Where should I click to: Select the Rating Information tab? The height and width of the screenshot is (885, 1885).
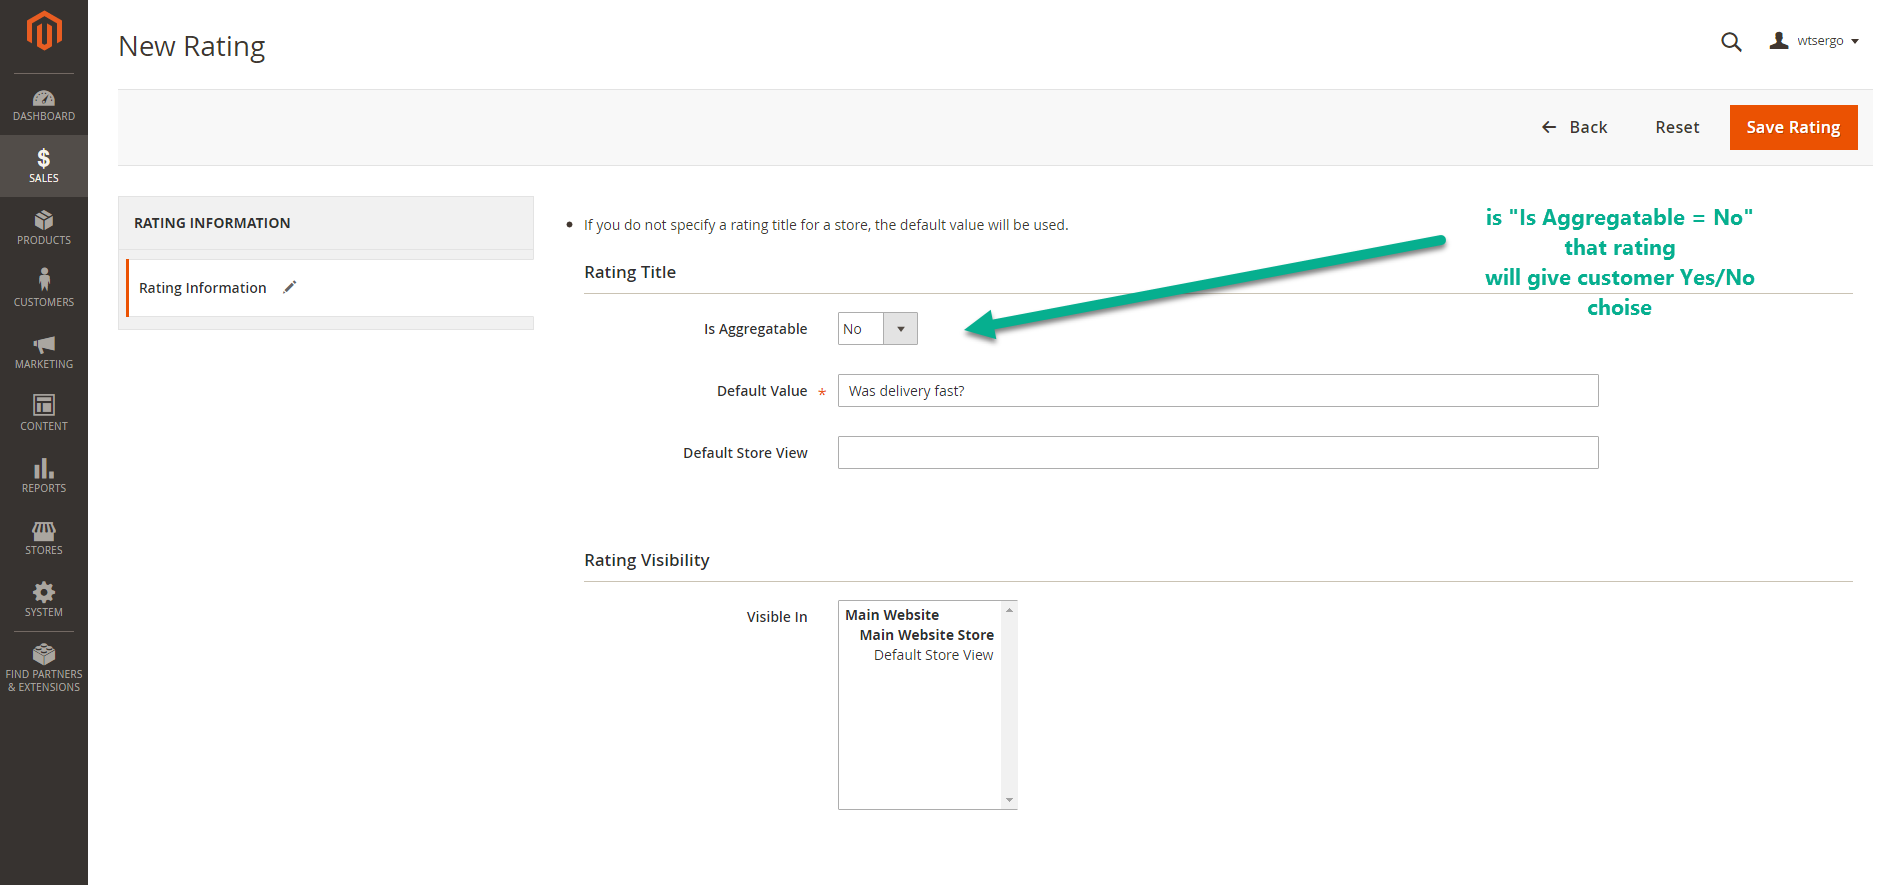(x=330, y=288)
